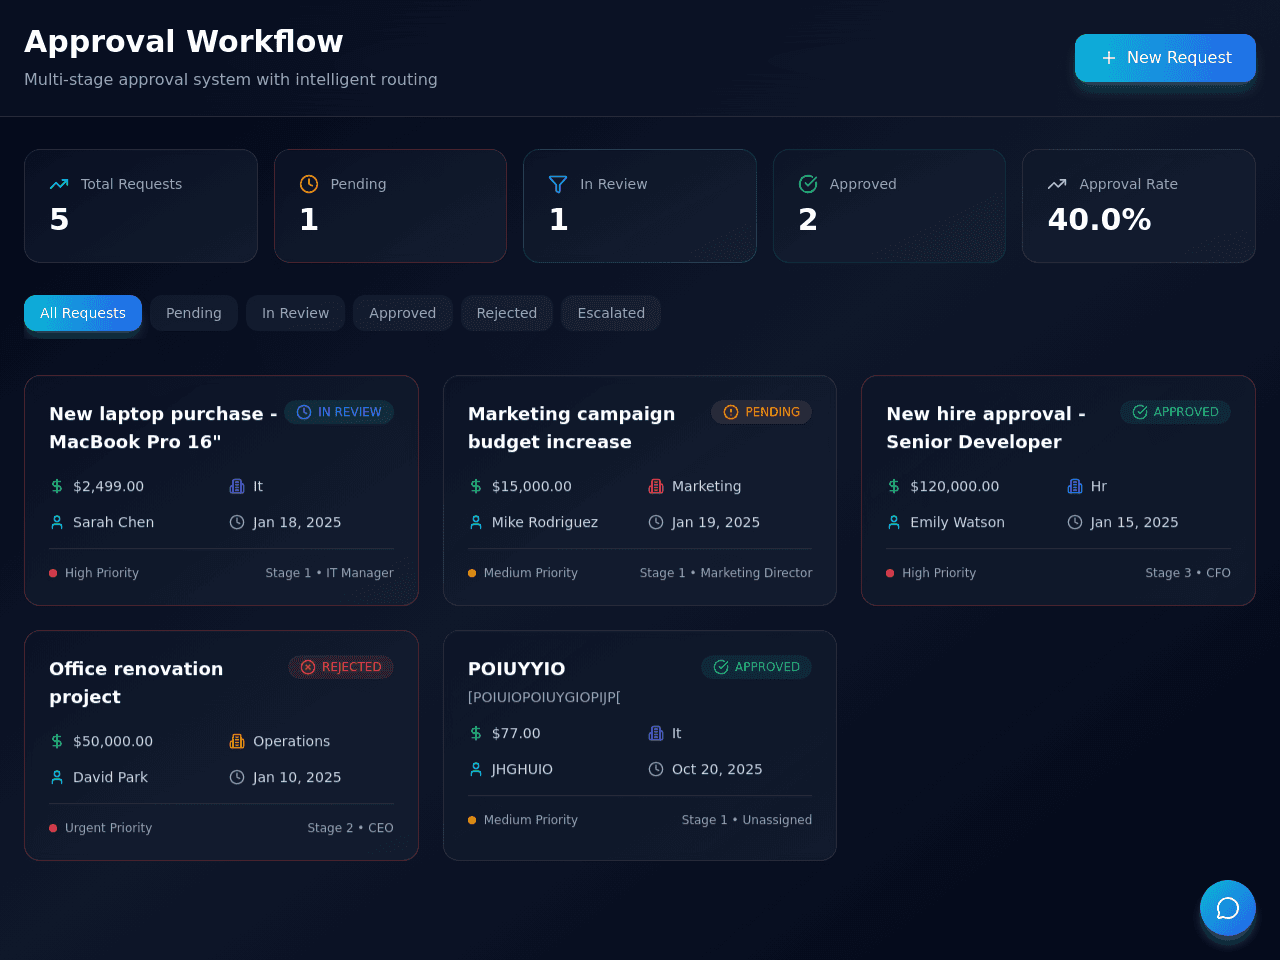Open the chat bubble icon
Screen dimensions: 1280x960
tap(1228, 908)
